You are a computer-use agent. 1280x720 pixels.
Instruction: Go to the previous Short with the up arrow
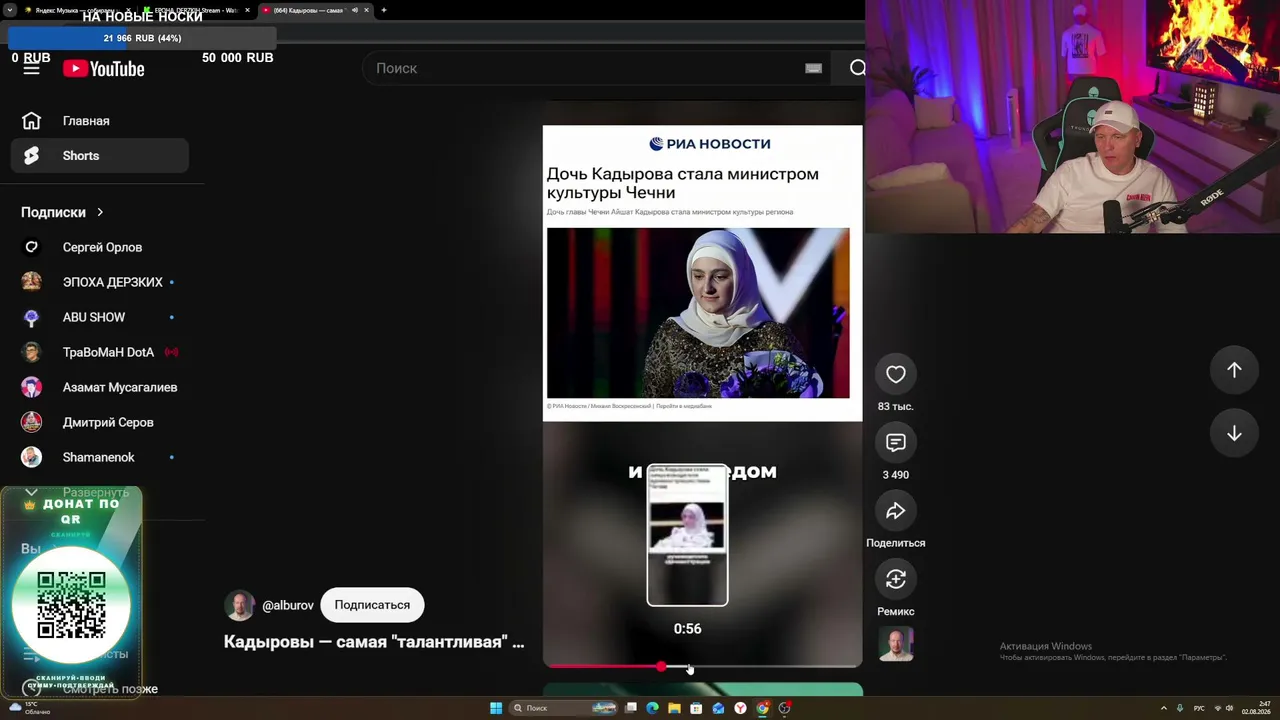1234,370
